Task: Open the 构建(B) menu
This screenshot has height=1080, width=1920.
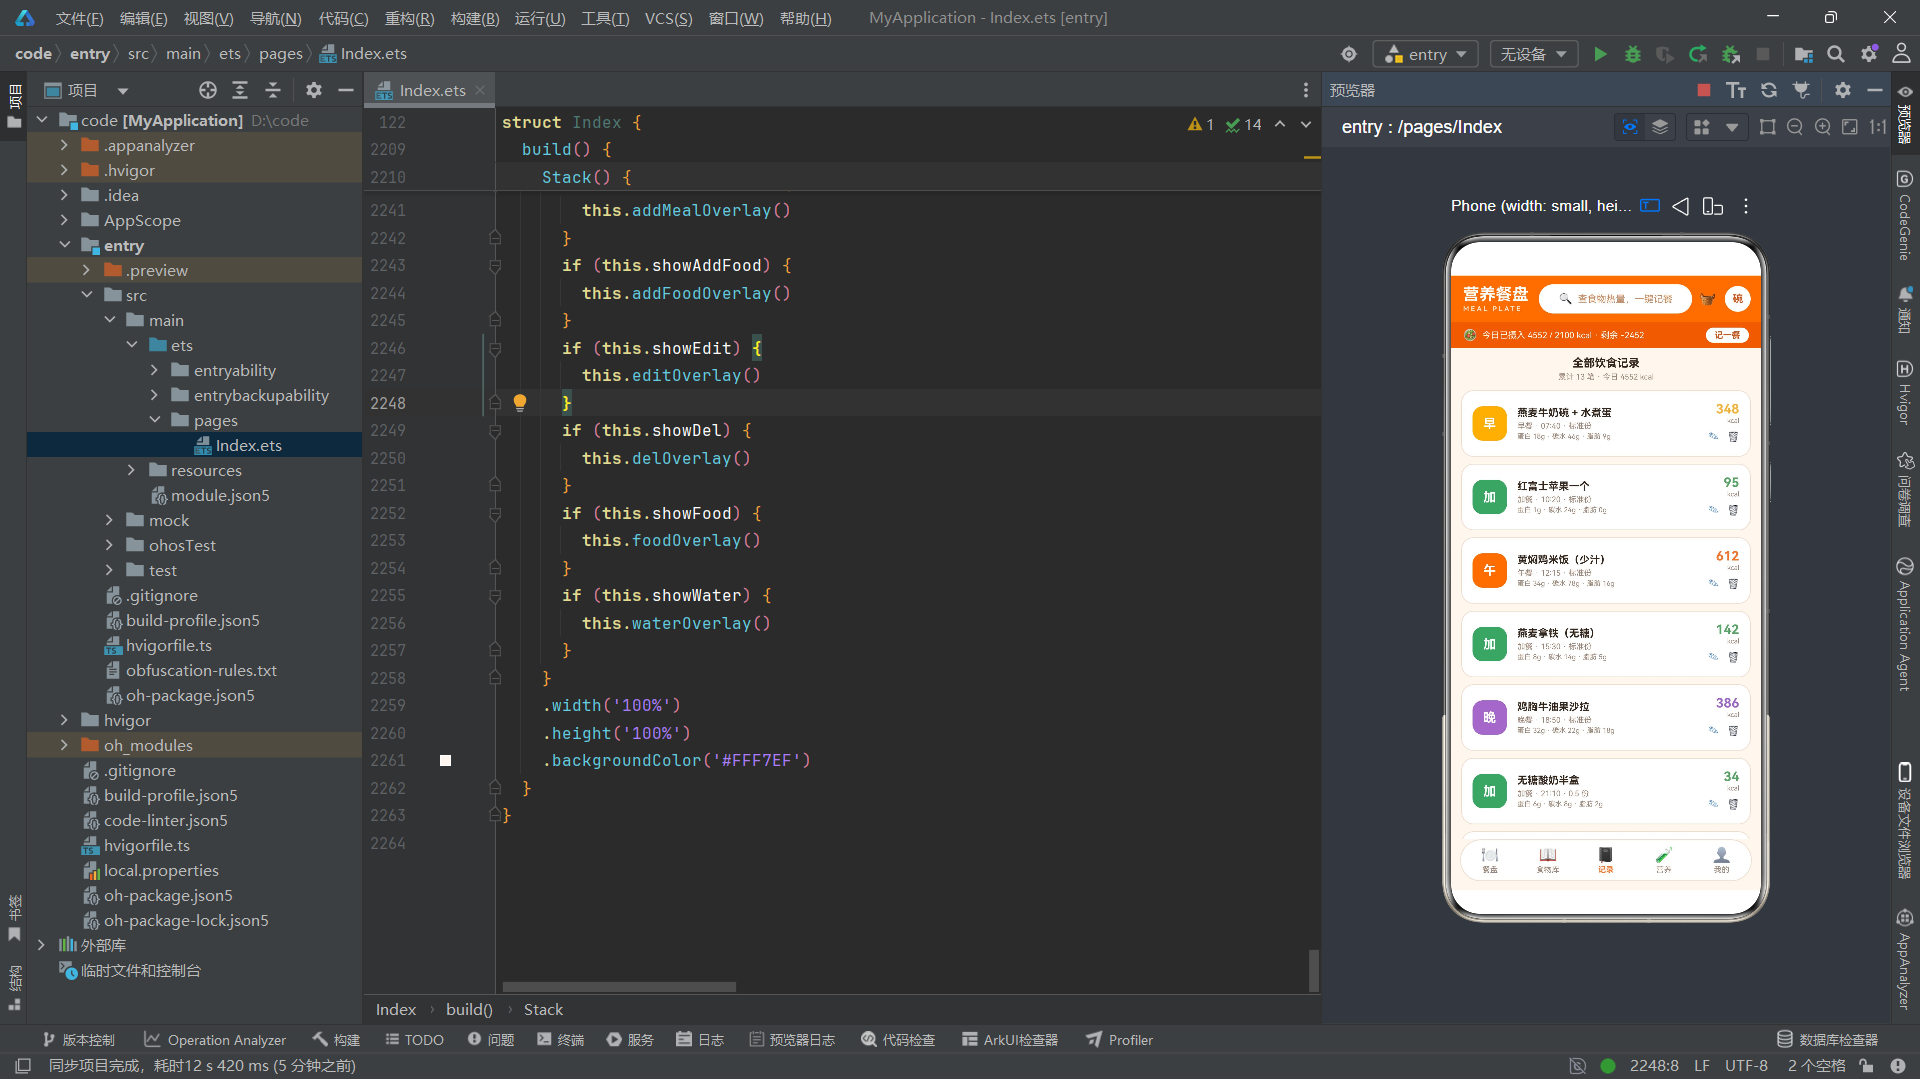Action: 475,18
